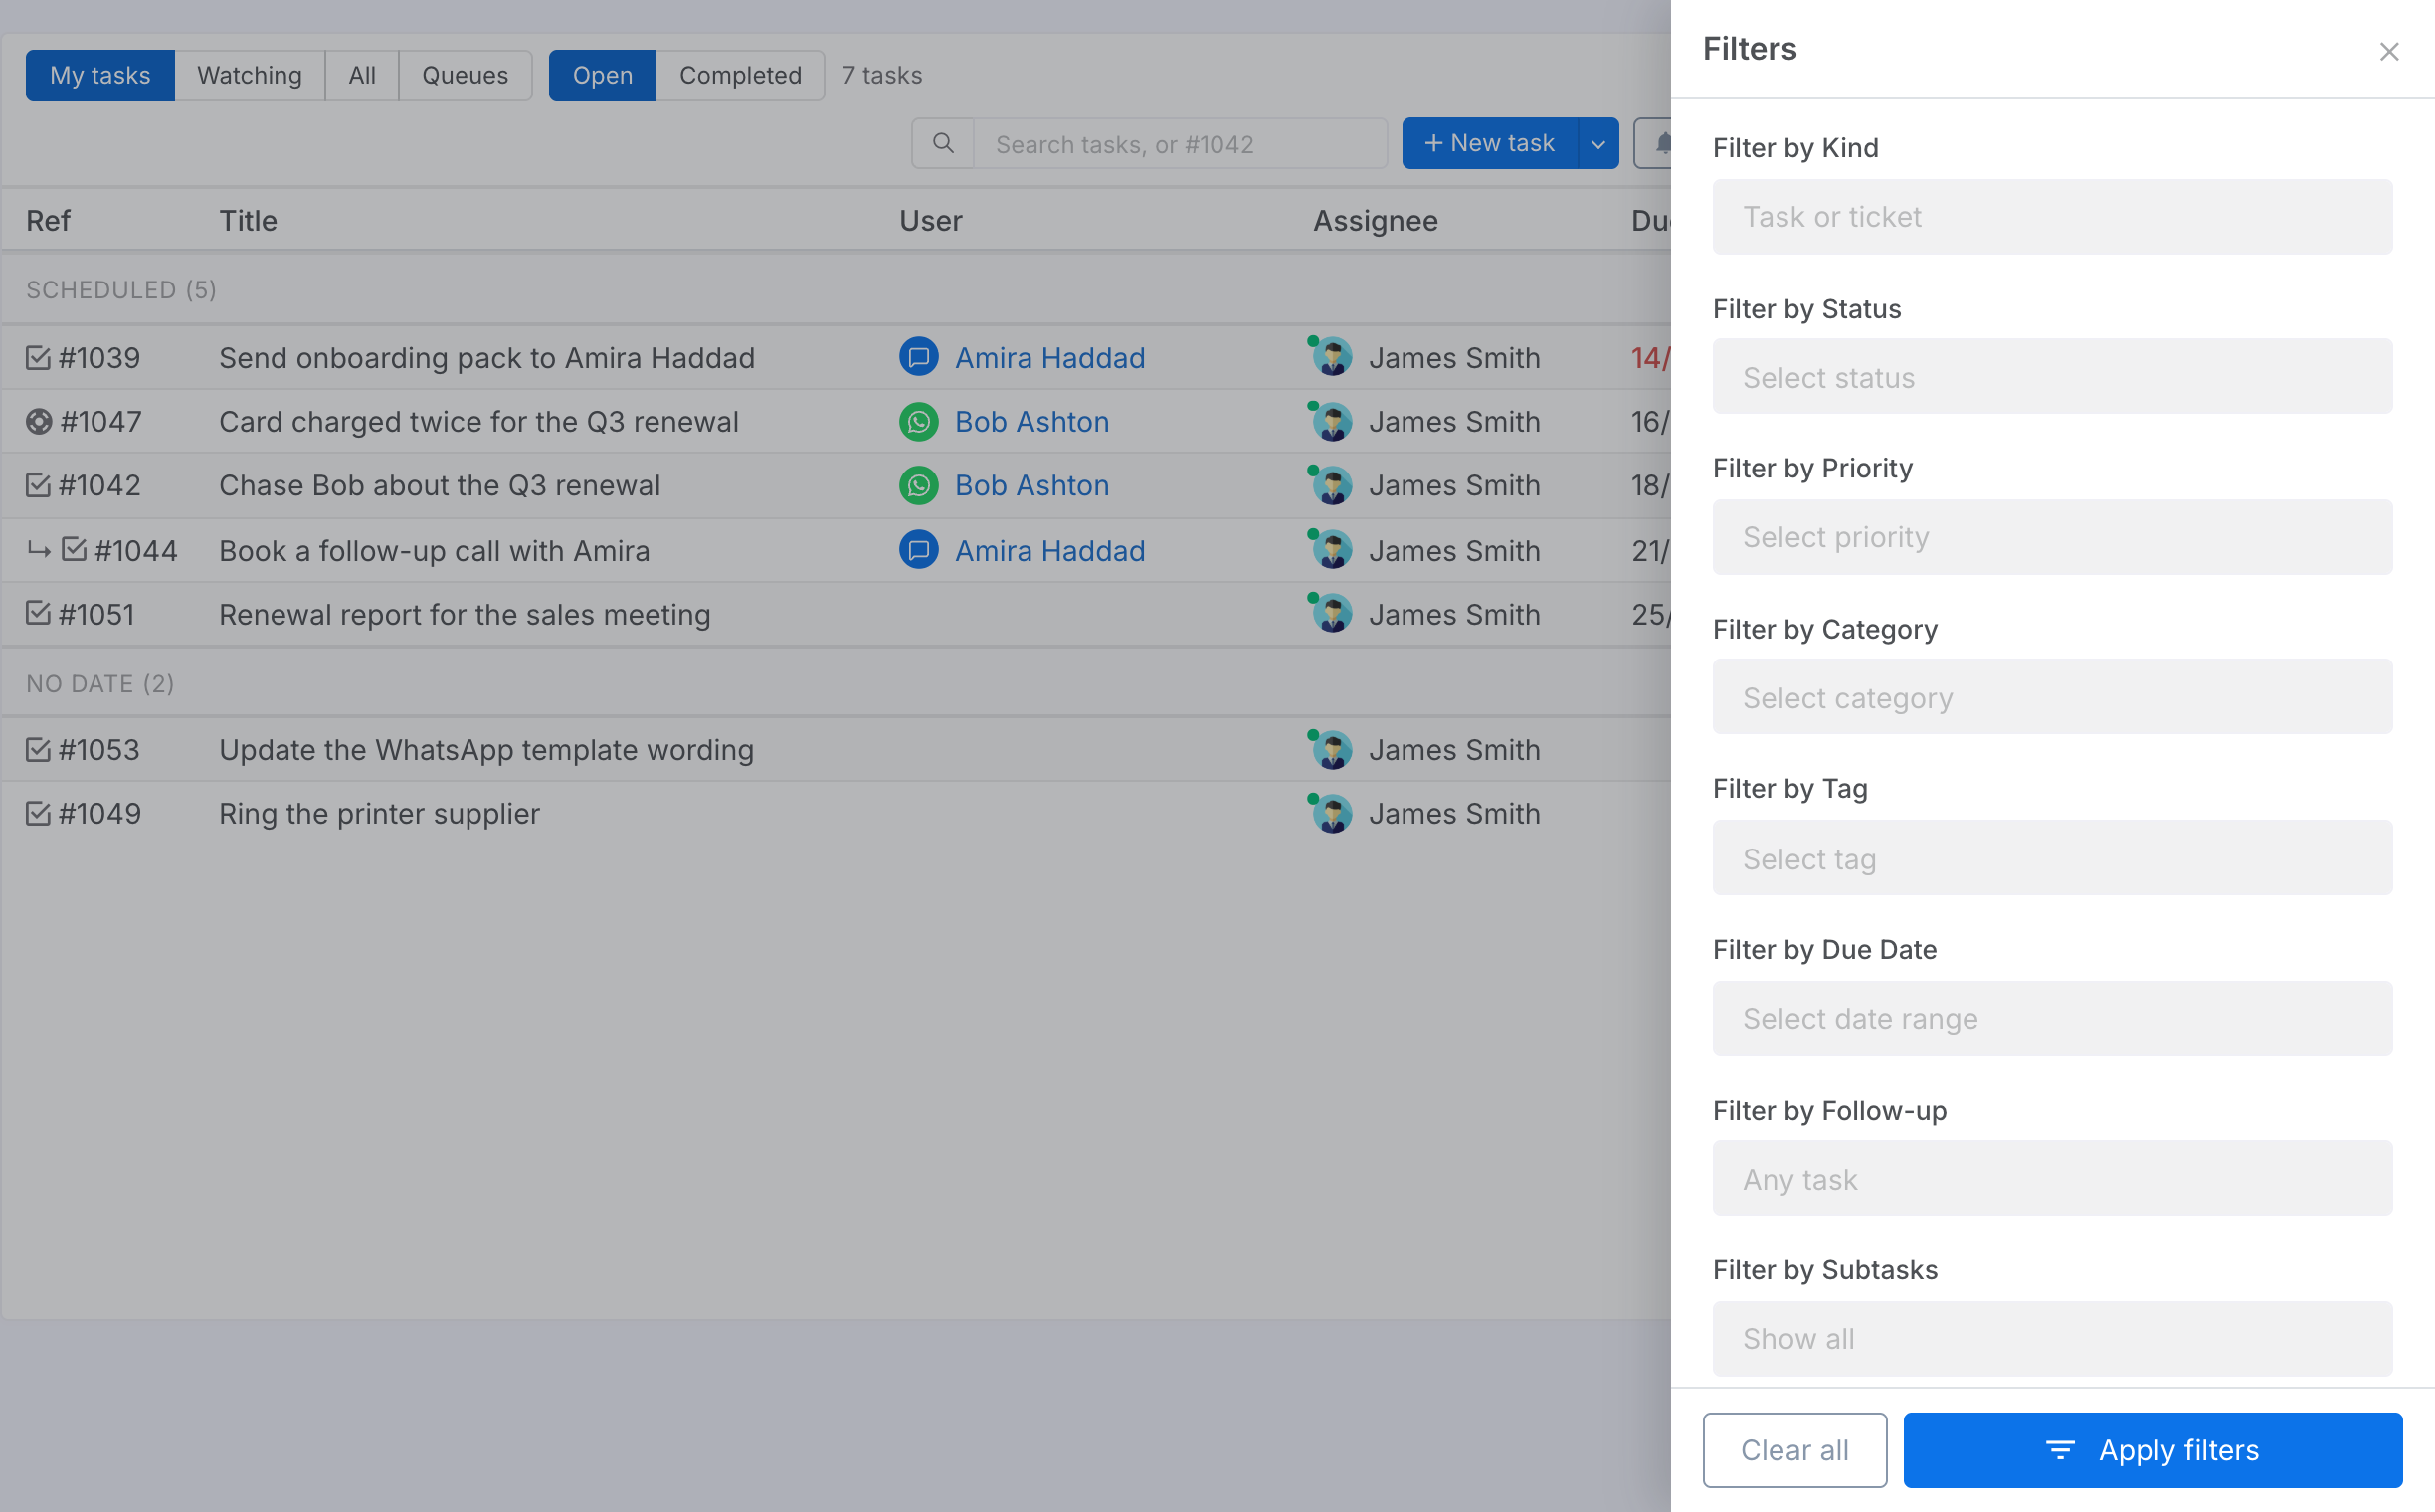Screen dimensions: 2435x1512
Task: Open task Ring the printer supplier
Action: pos(379,813)
